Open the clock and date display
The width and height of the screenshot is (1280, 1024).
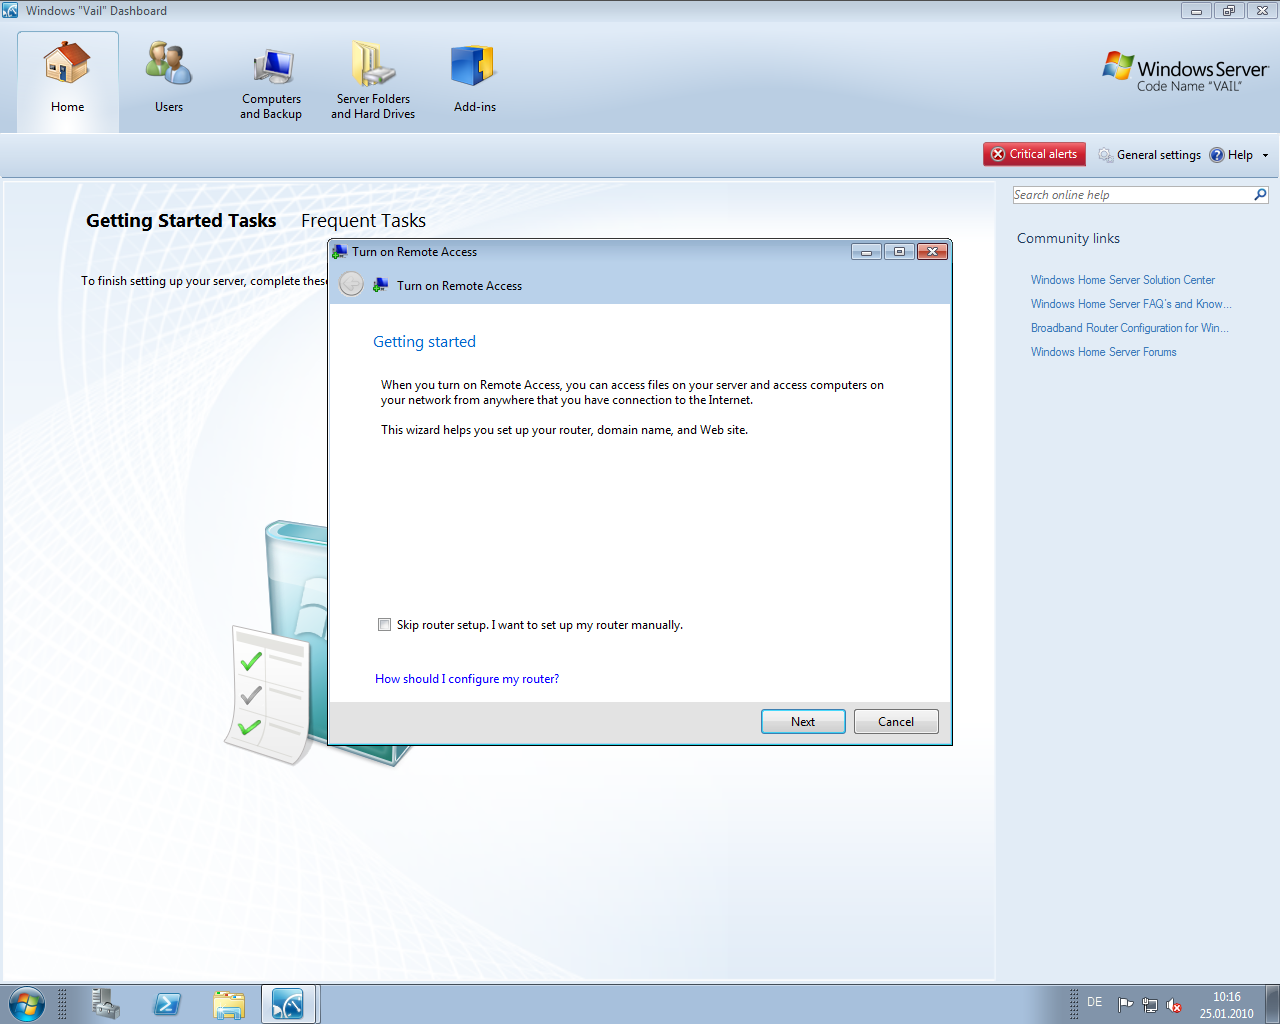click(x=1227, y=1005)
